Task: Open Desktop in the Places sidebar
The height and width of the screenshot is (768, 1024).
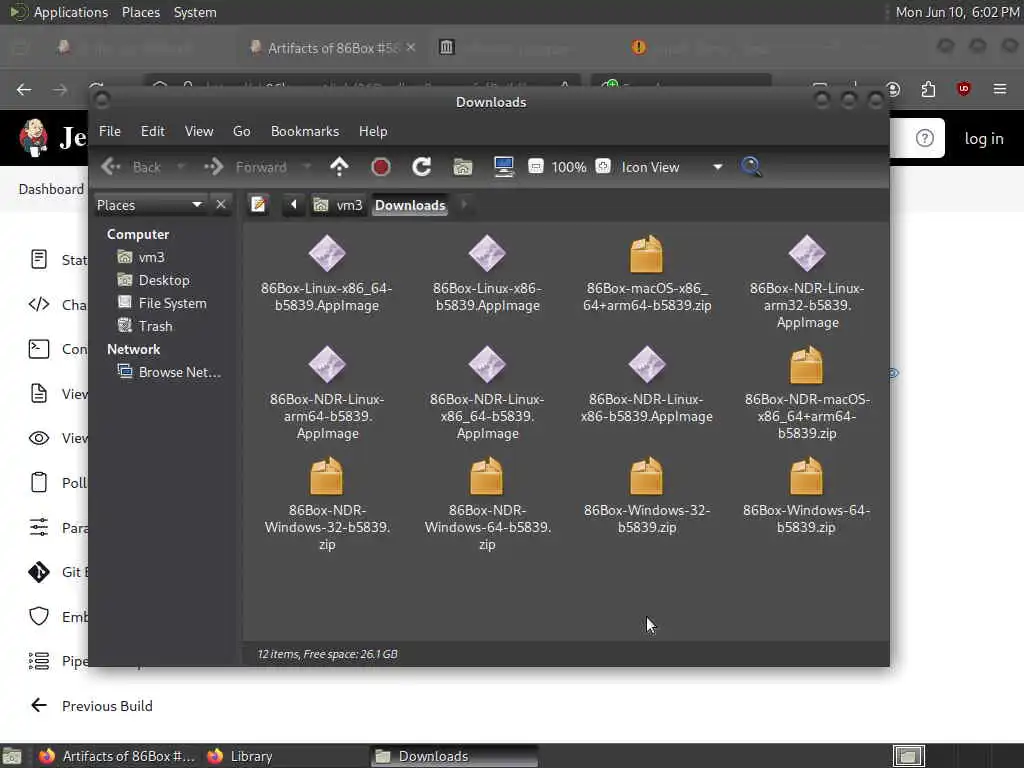Action: click(x=153, y=280)
